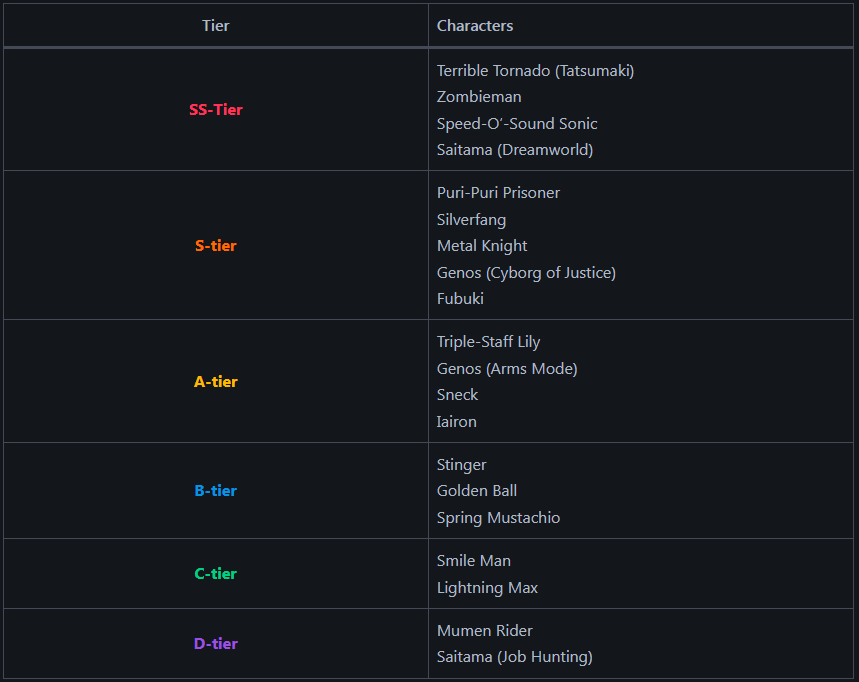Select the B-tier label
859x682 pixels.
[x=215, y=490]
